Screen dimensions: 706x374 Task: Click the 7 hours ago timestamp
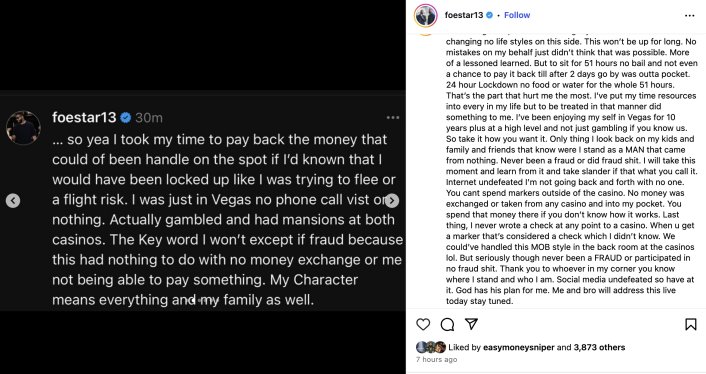tap(436, 359)
